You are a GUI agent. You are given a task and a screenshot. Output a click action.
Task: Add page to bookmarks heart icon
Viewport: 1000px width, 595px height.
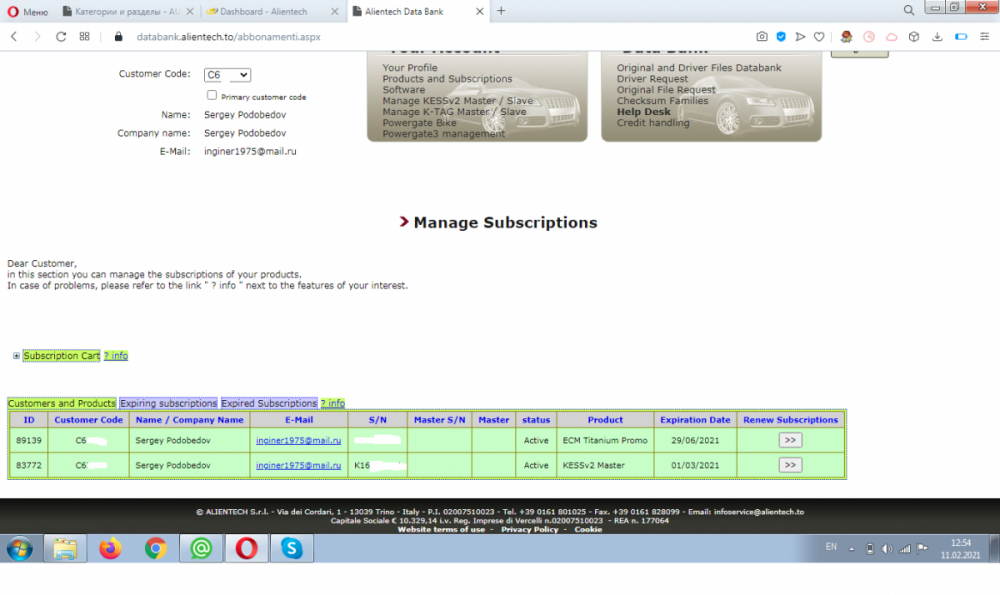click(819, 36)
